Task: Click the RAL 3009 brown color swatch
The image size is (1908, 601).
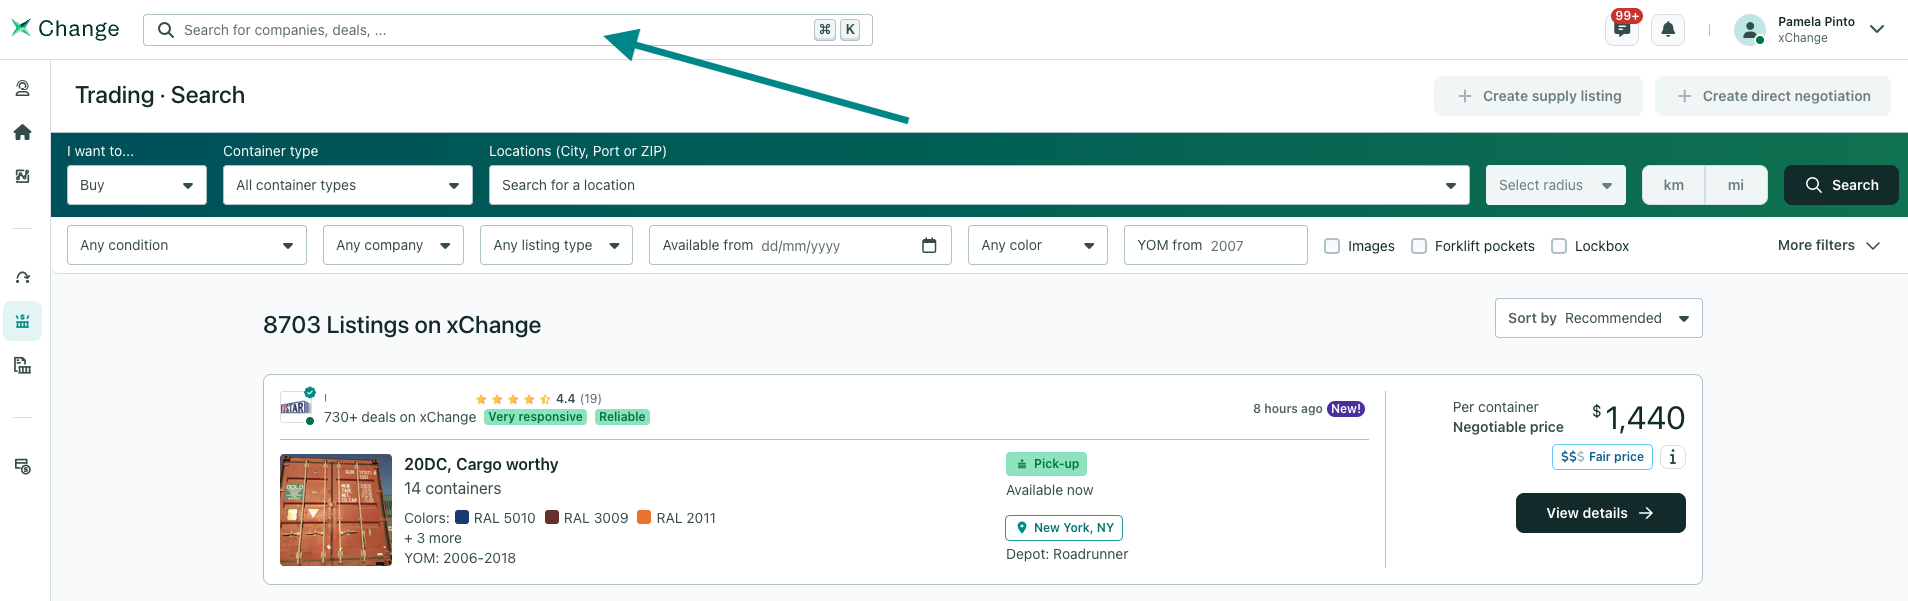Action: point(552,517)
